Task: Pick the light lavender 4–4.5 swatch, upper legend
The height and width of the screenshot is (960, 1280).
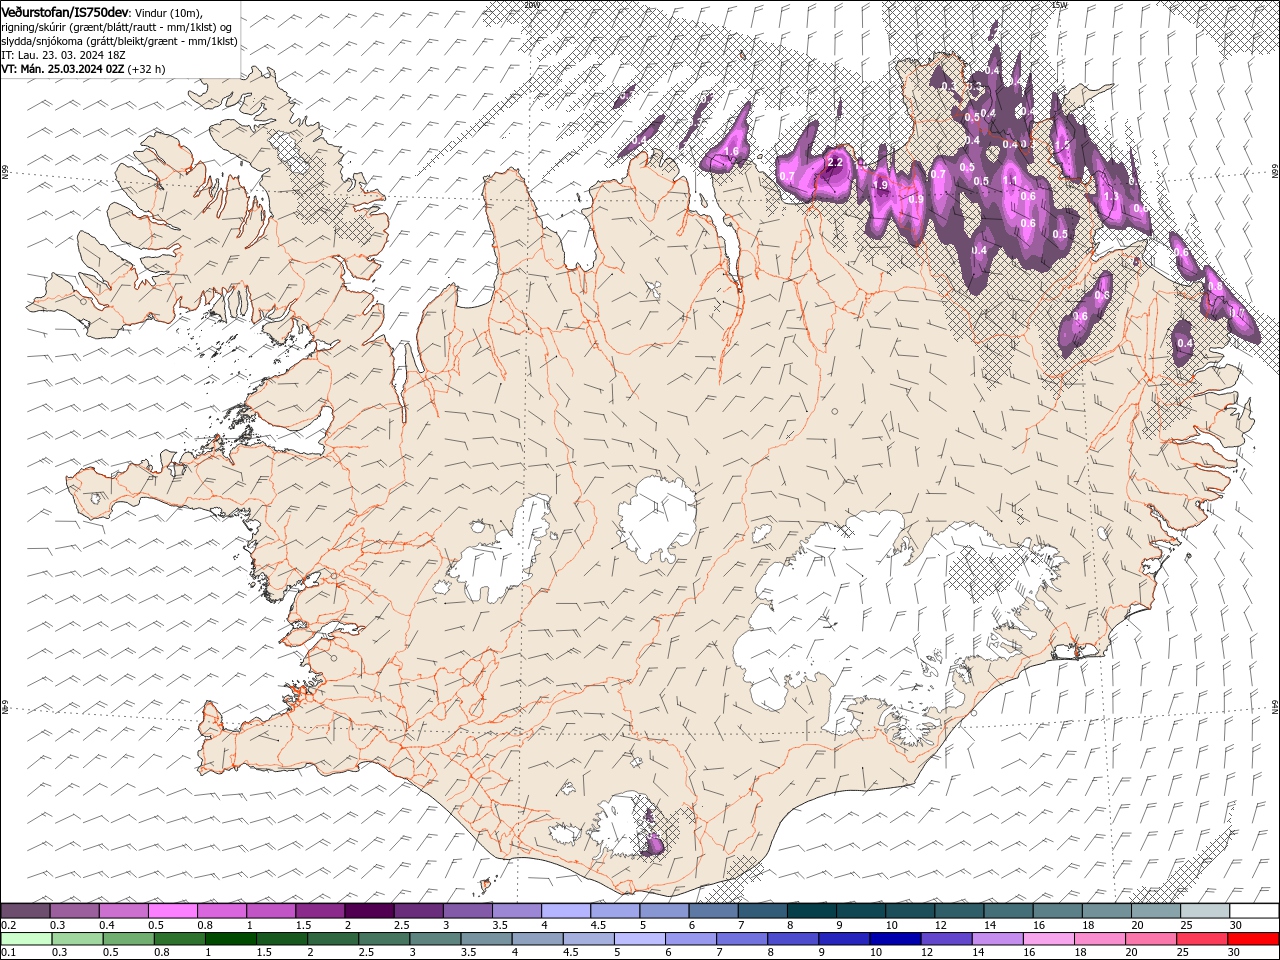Action: [566, 911]
